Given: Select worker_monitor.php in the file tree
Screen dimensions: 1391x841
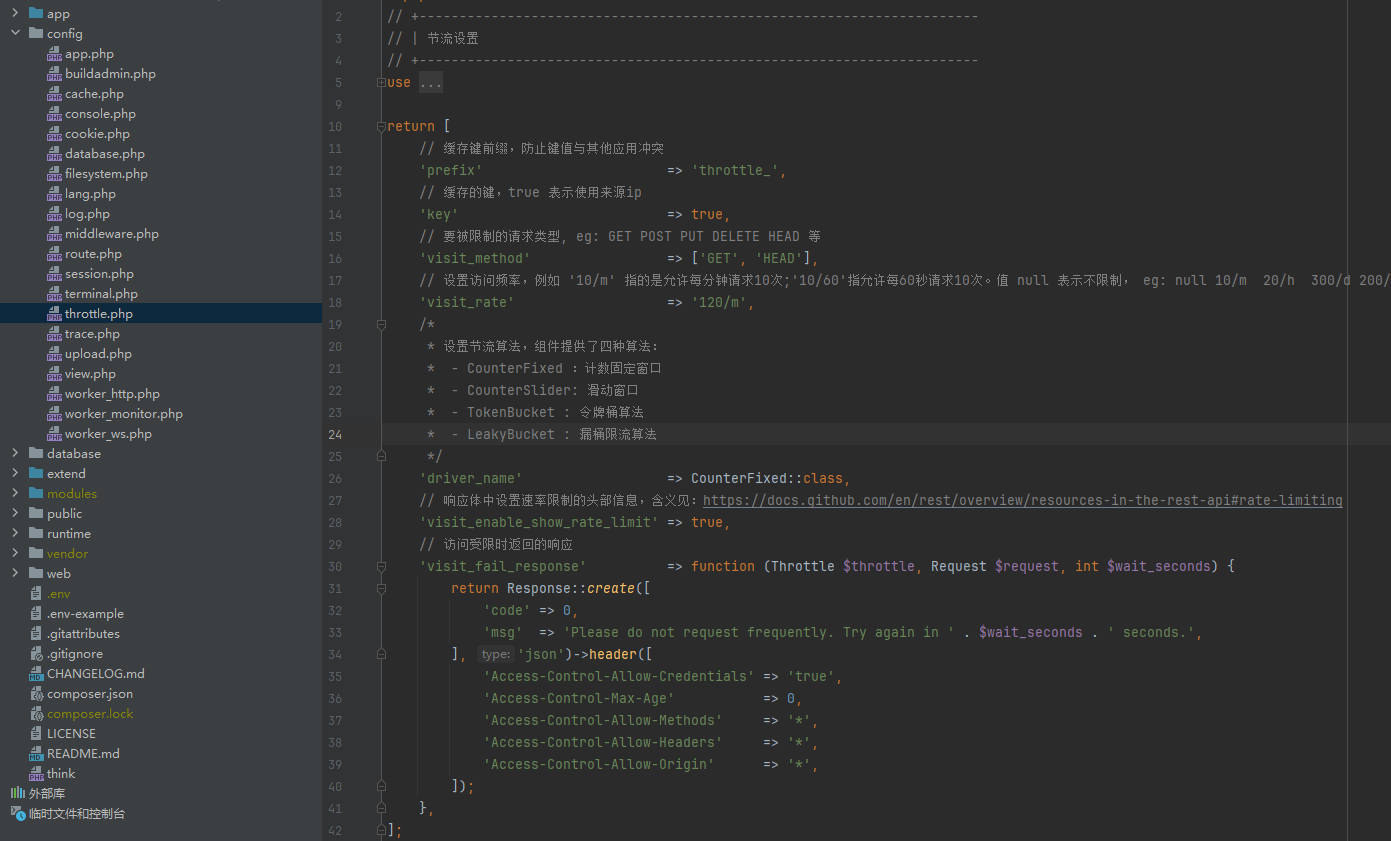Looking at the screenshot, I should [x=123, y=414].
